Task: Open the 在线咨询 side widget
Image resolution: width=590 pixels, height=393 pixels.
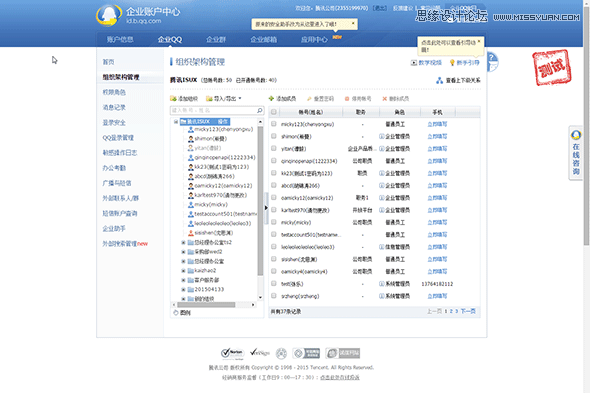Action: 576,152
